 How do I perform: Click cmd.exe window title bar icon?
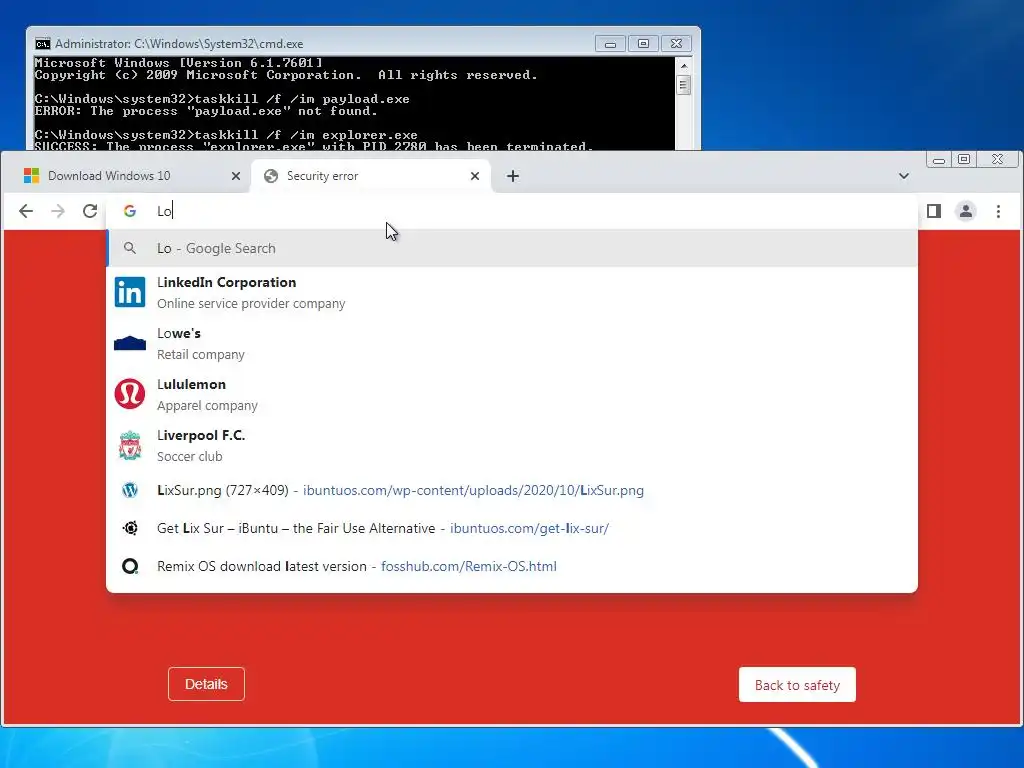pos(42,44)
